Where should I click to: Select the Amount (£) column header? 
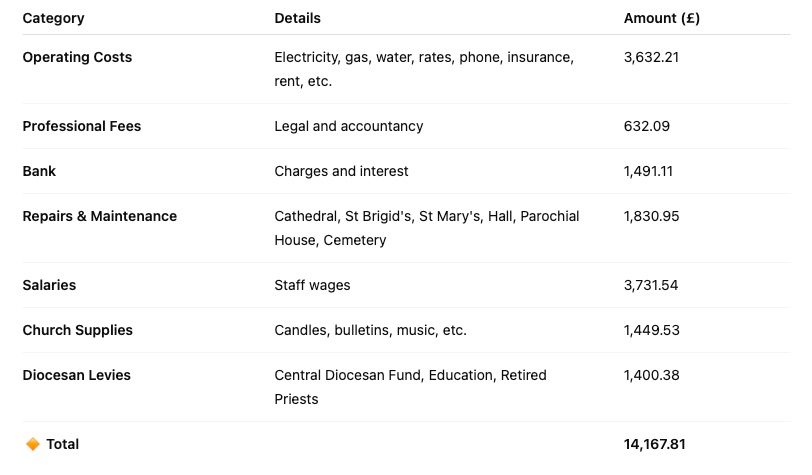click(x=661, y=18)
